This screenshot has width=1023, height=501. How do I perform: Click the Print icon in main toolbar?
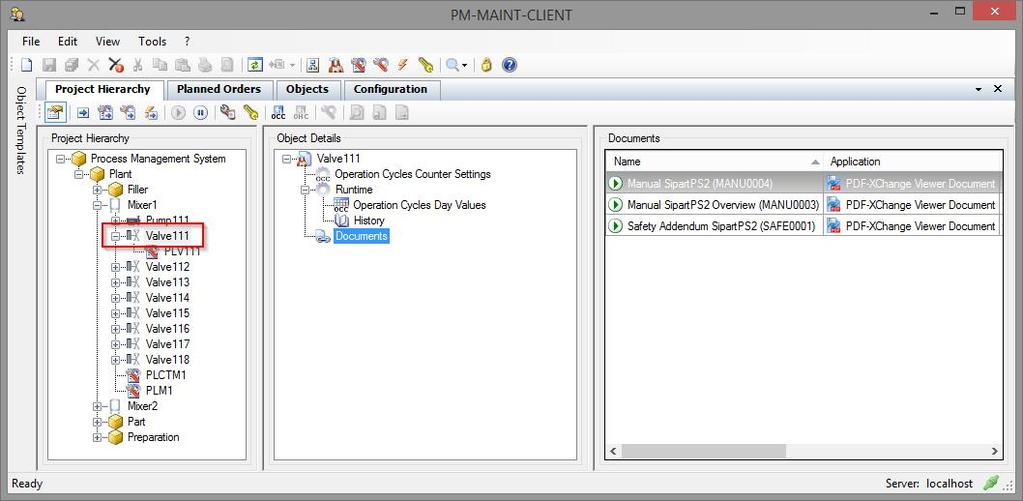(205, 65)
